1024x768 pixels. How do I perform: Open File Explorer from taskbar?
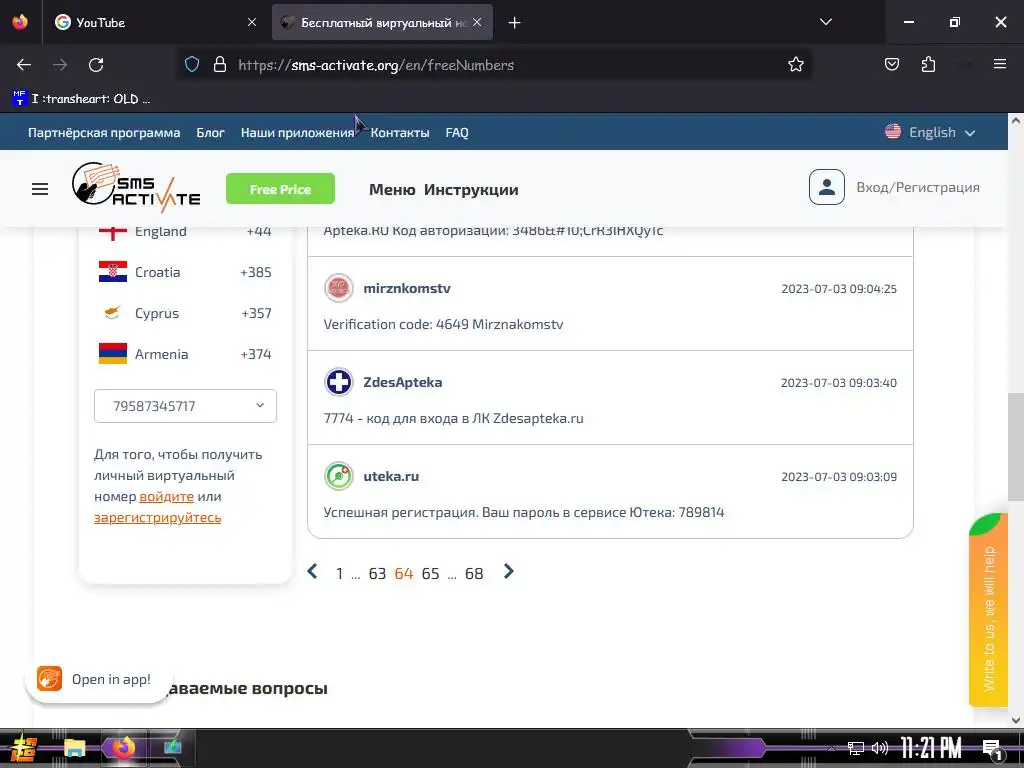click(74, 748)
